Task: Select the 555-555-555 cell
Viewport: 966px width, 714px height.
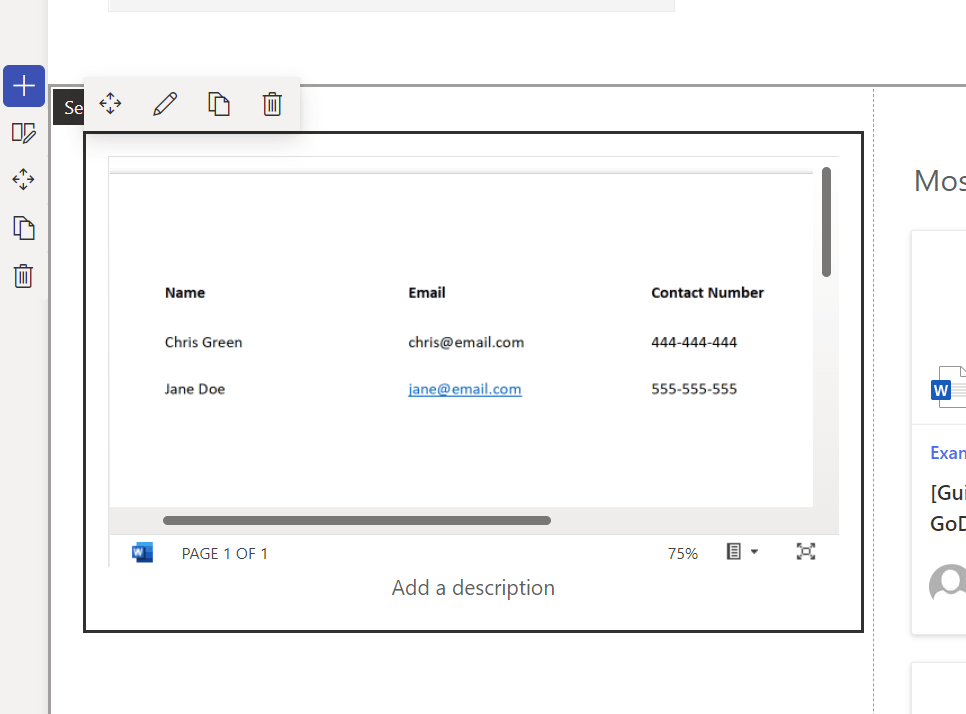Action: click(694, 389)
